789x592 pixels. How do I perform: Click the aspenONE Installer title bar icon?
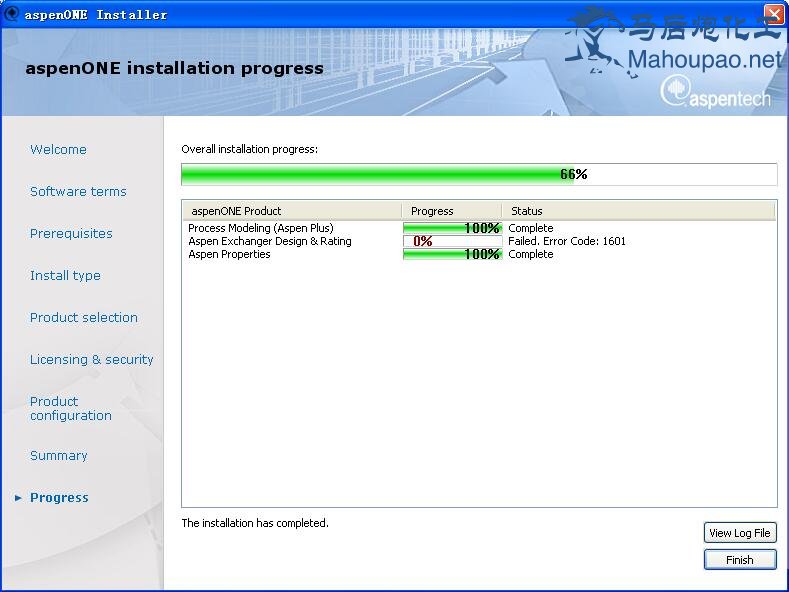[11, 14]
